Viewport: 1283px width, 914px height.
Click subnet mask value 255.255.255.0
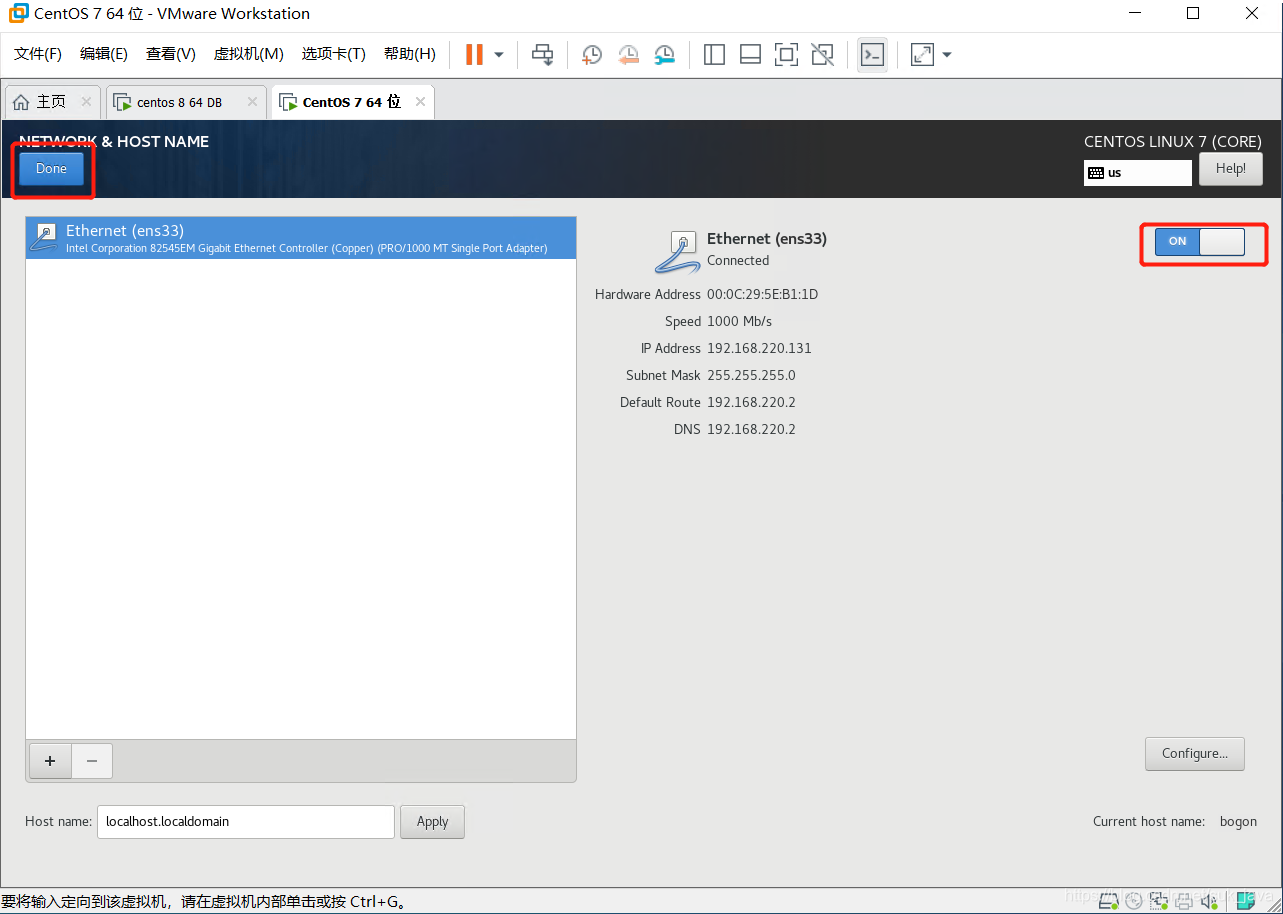tap(751, 375)
